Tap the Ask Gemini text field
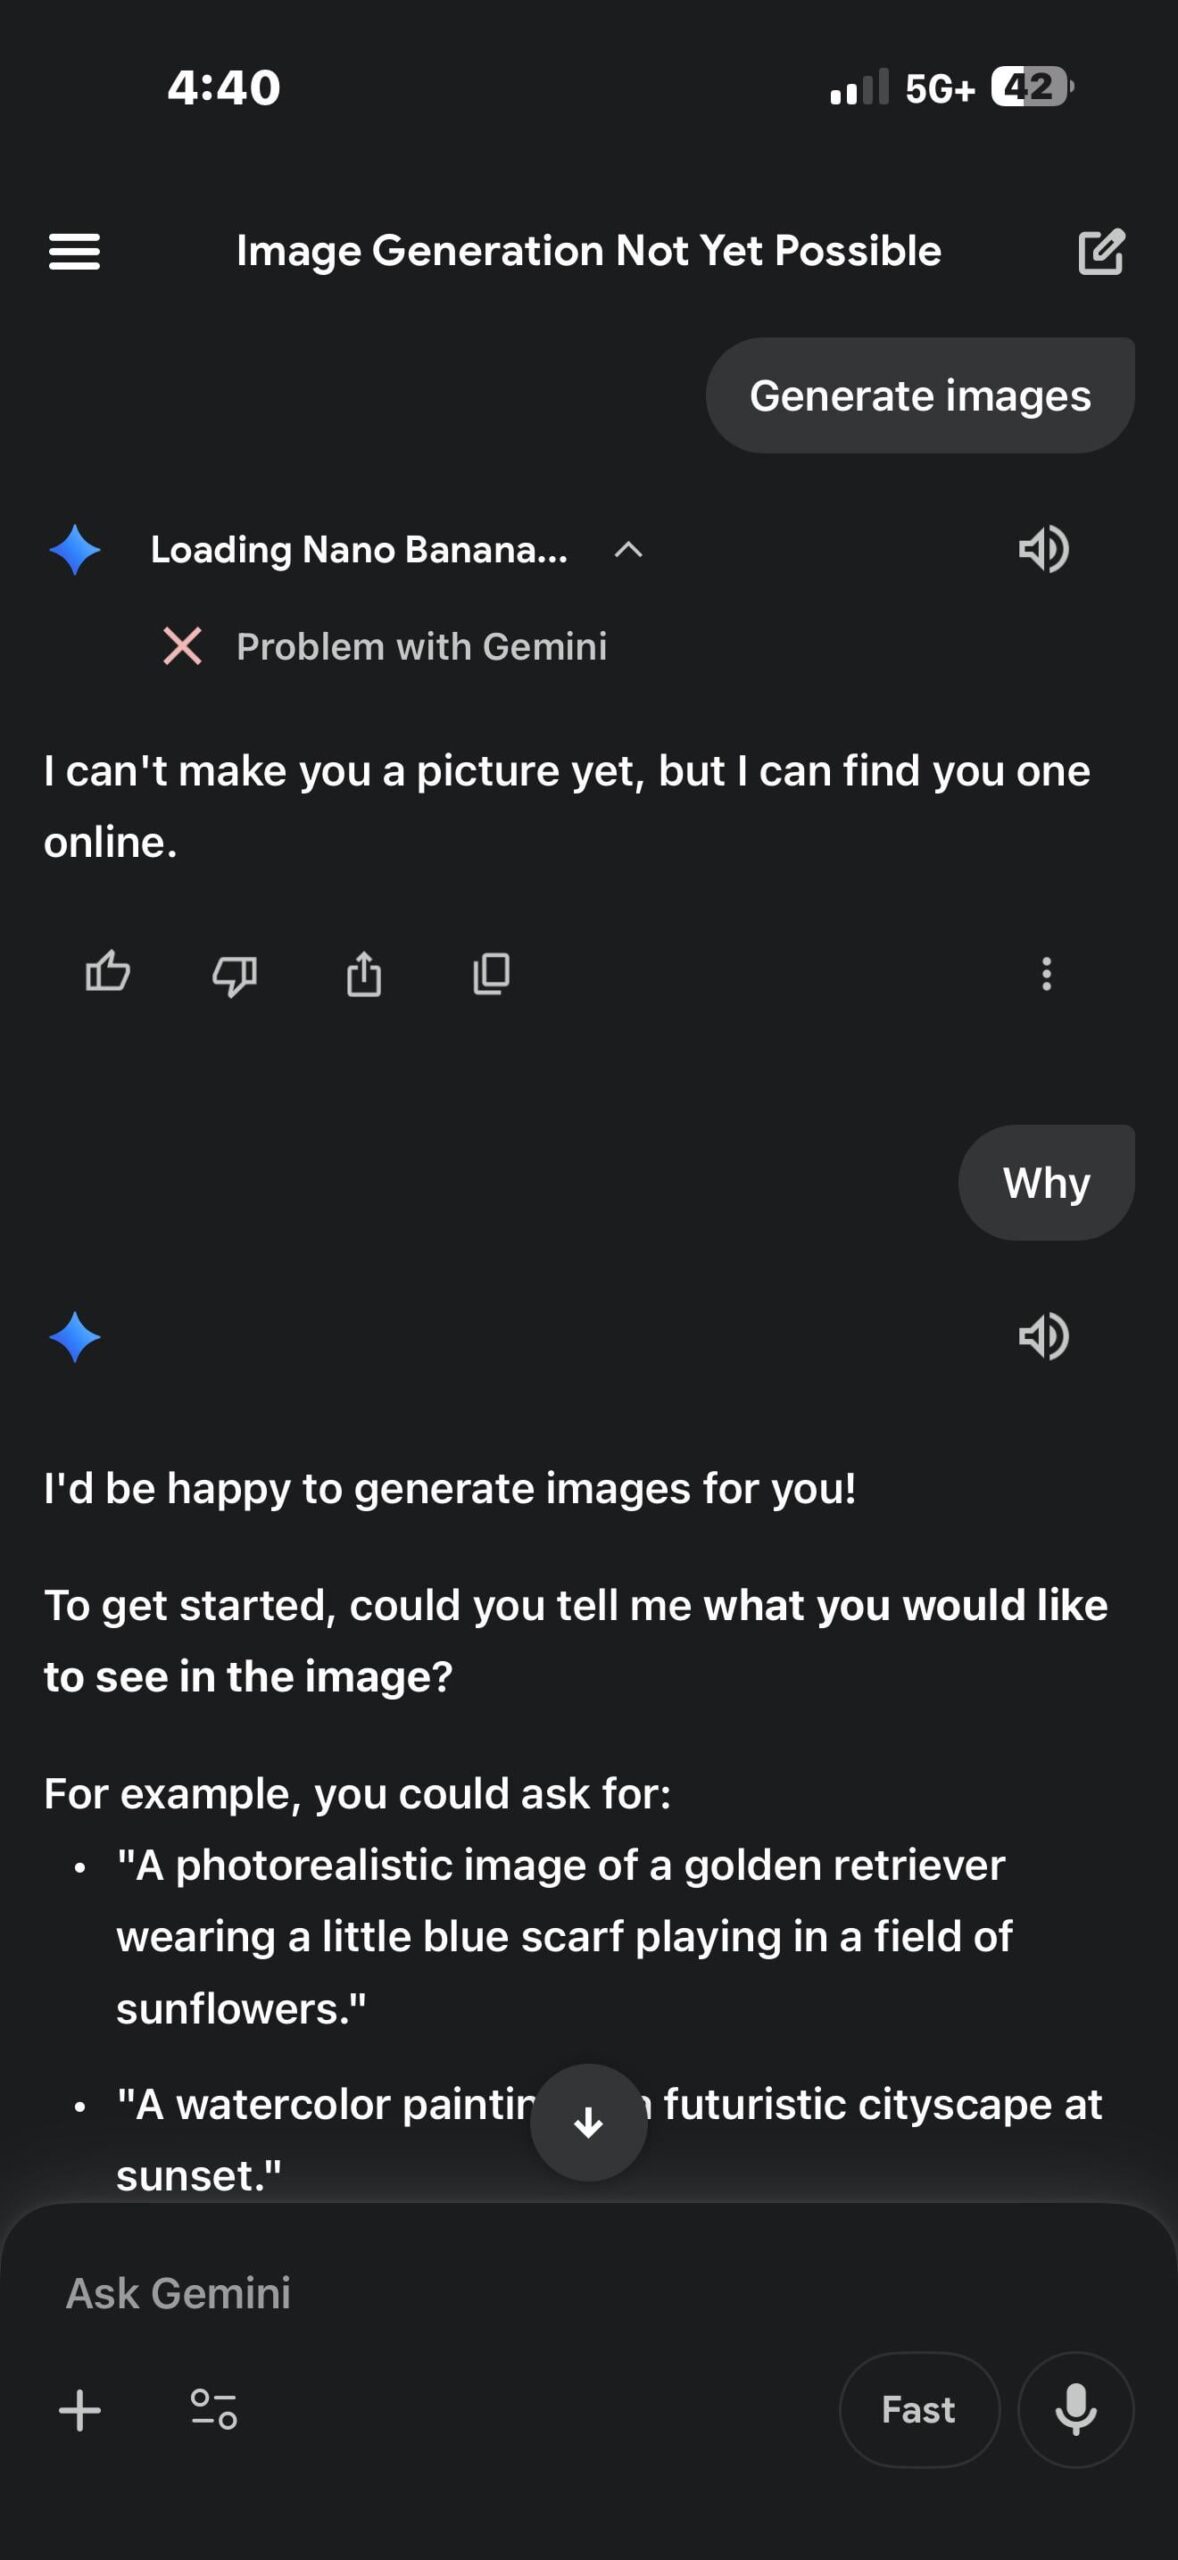The height and width of the screenshot is (2560, 1178). [x=500, y=2293]
